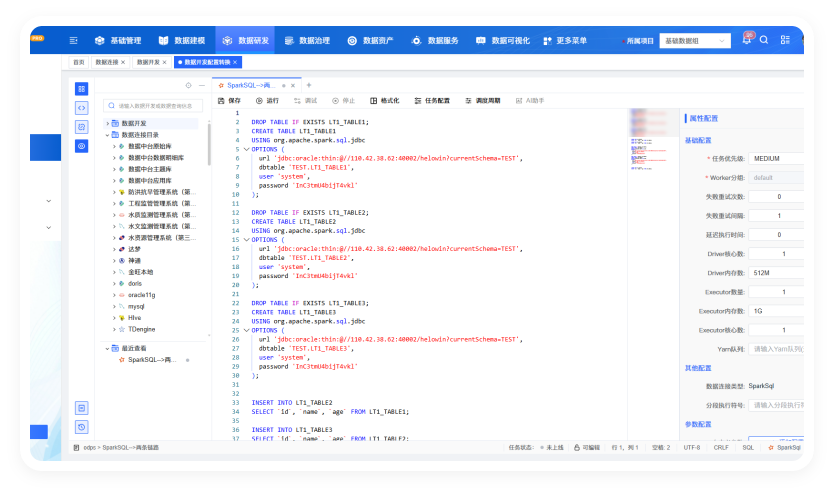The width and height of the screenshot is (834, 495).
Task: Fold the OPTIONS block at line 15
Action: coord(246,240)
